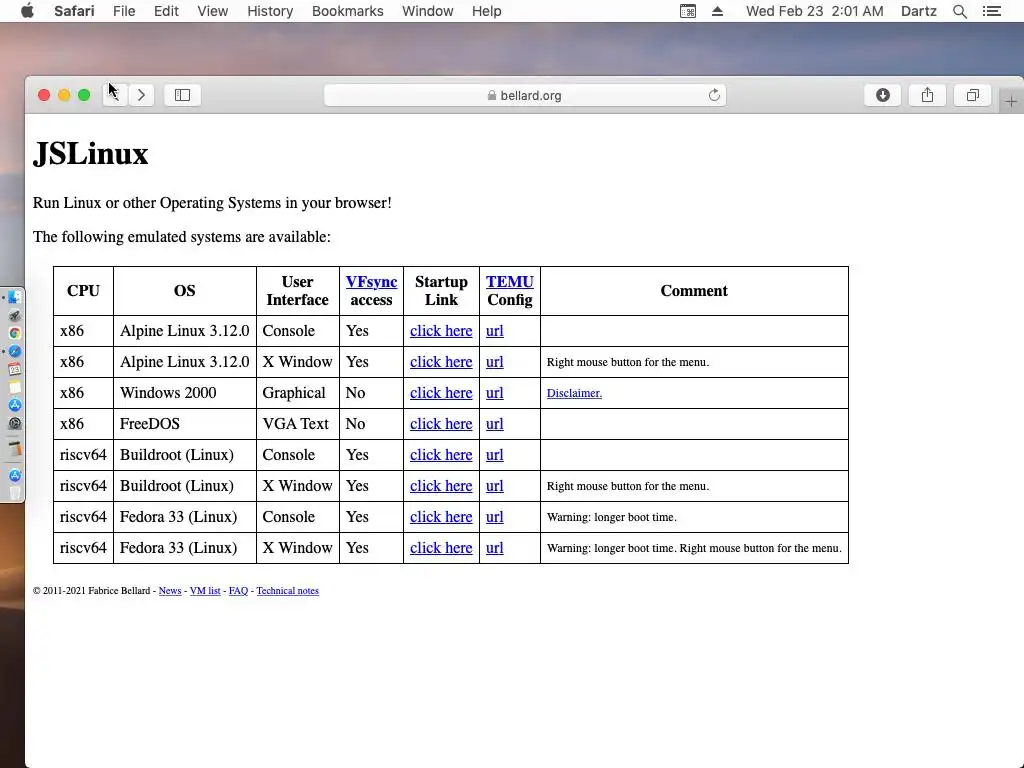Open the Edit menu

click(x=166, y=11)
